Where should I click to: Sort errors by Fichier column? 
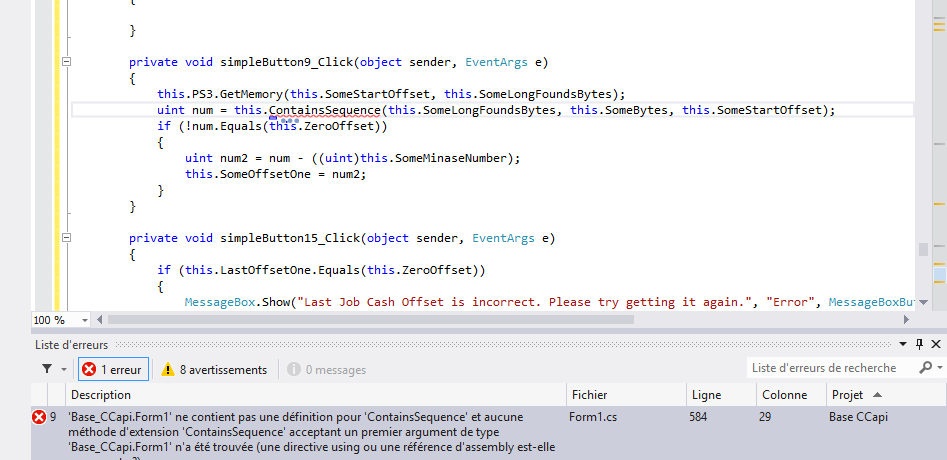tap(626, 395)
